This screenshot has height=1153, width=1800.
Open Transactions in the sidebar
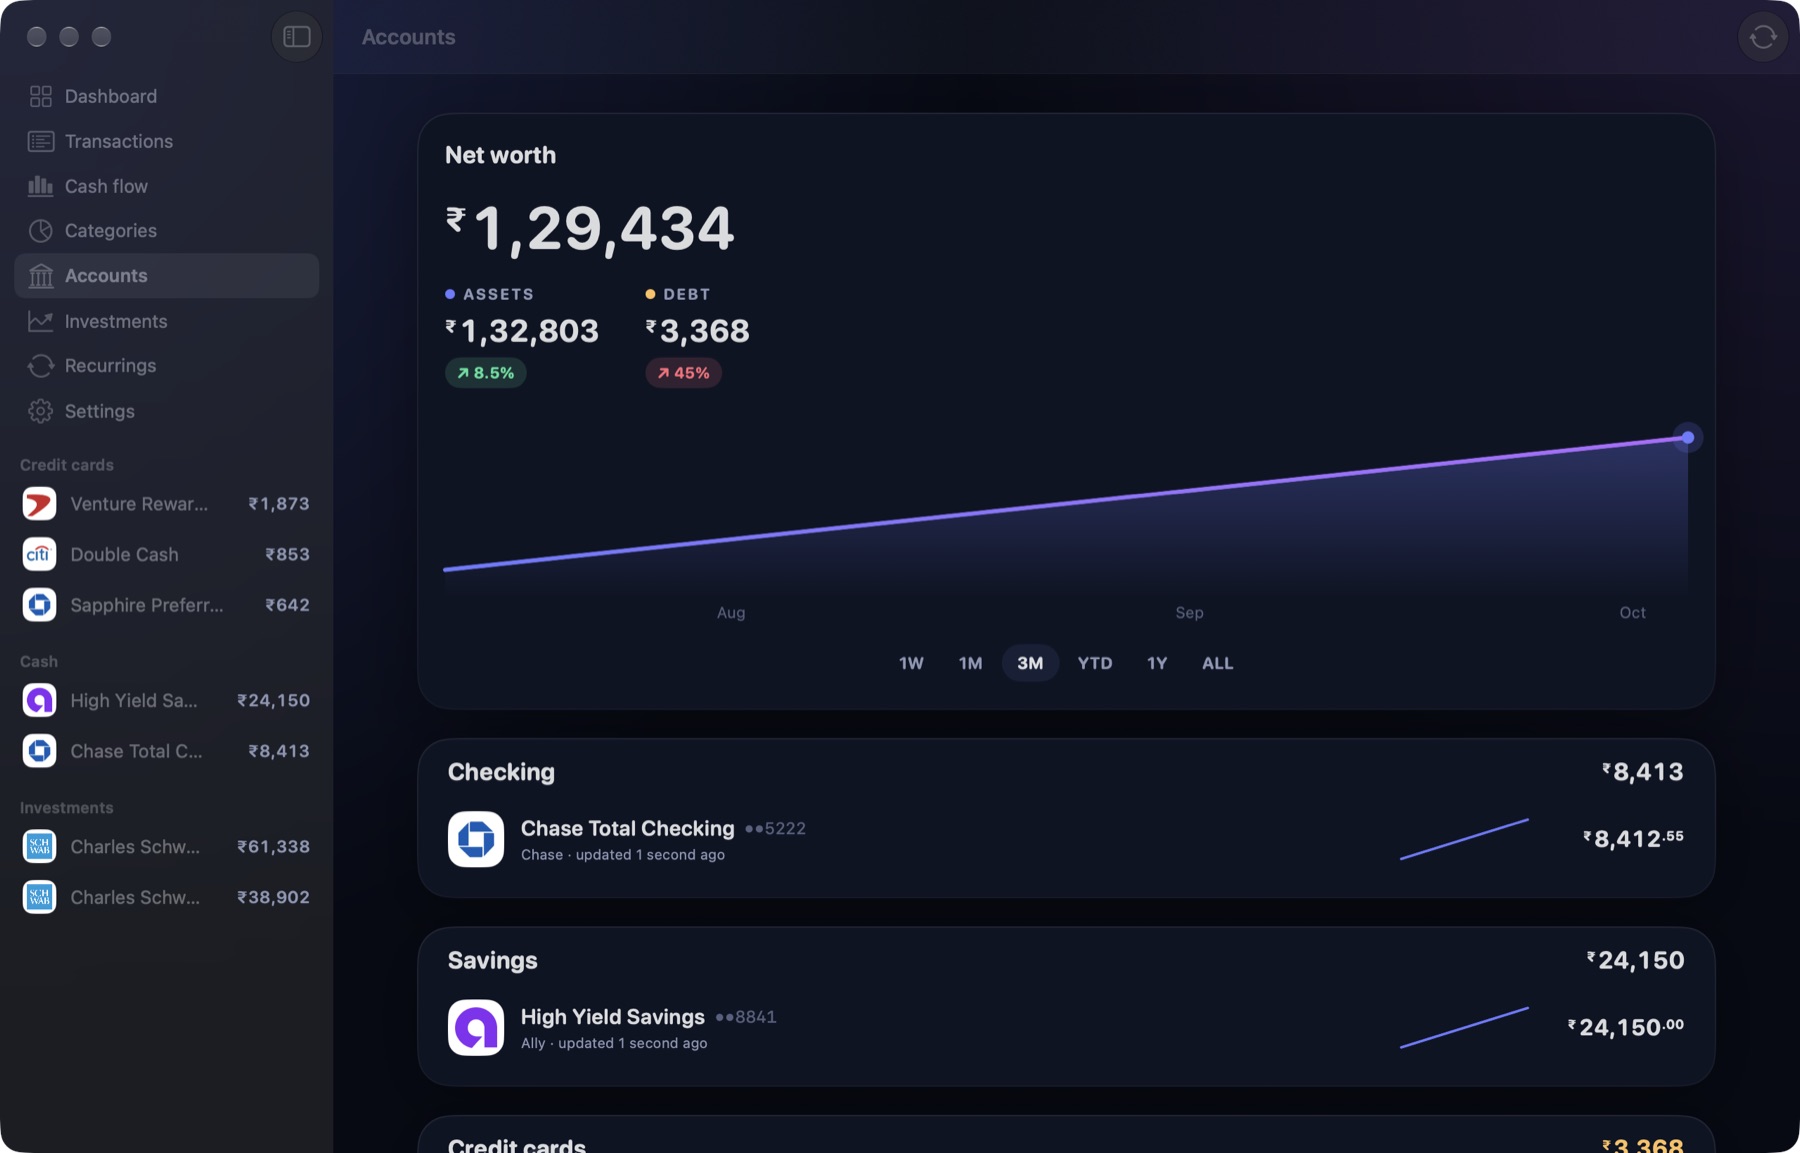[167, 141]
